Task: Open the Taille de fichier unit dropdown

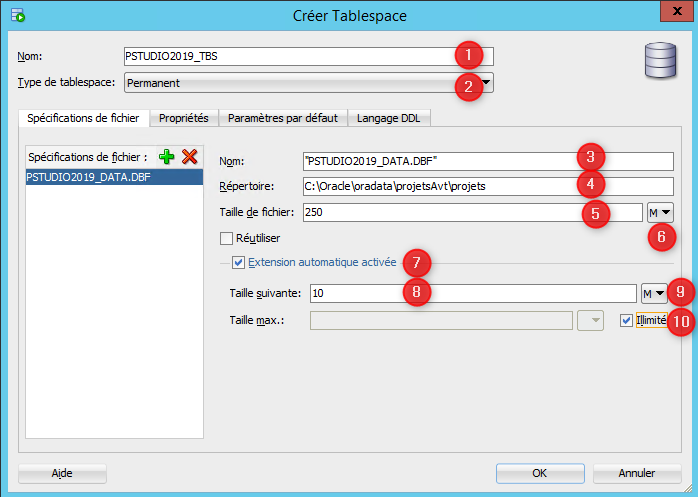Action: tap(659, 212)
